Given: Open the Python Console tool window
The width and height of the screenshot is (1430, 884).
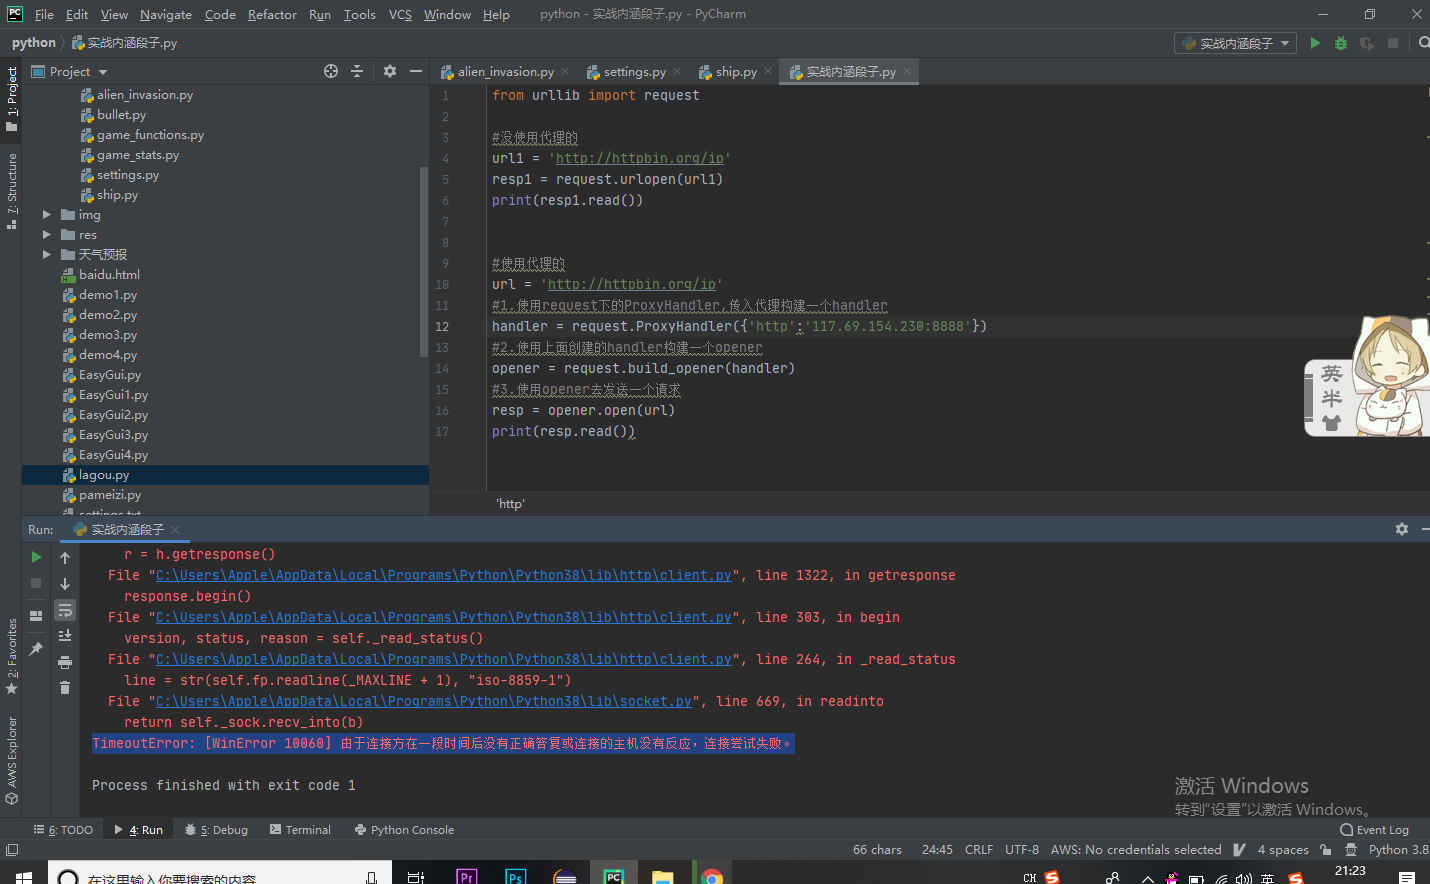Looking at the screenshot, I should click(404, 830).
